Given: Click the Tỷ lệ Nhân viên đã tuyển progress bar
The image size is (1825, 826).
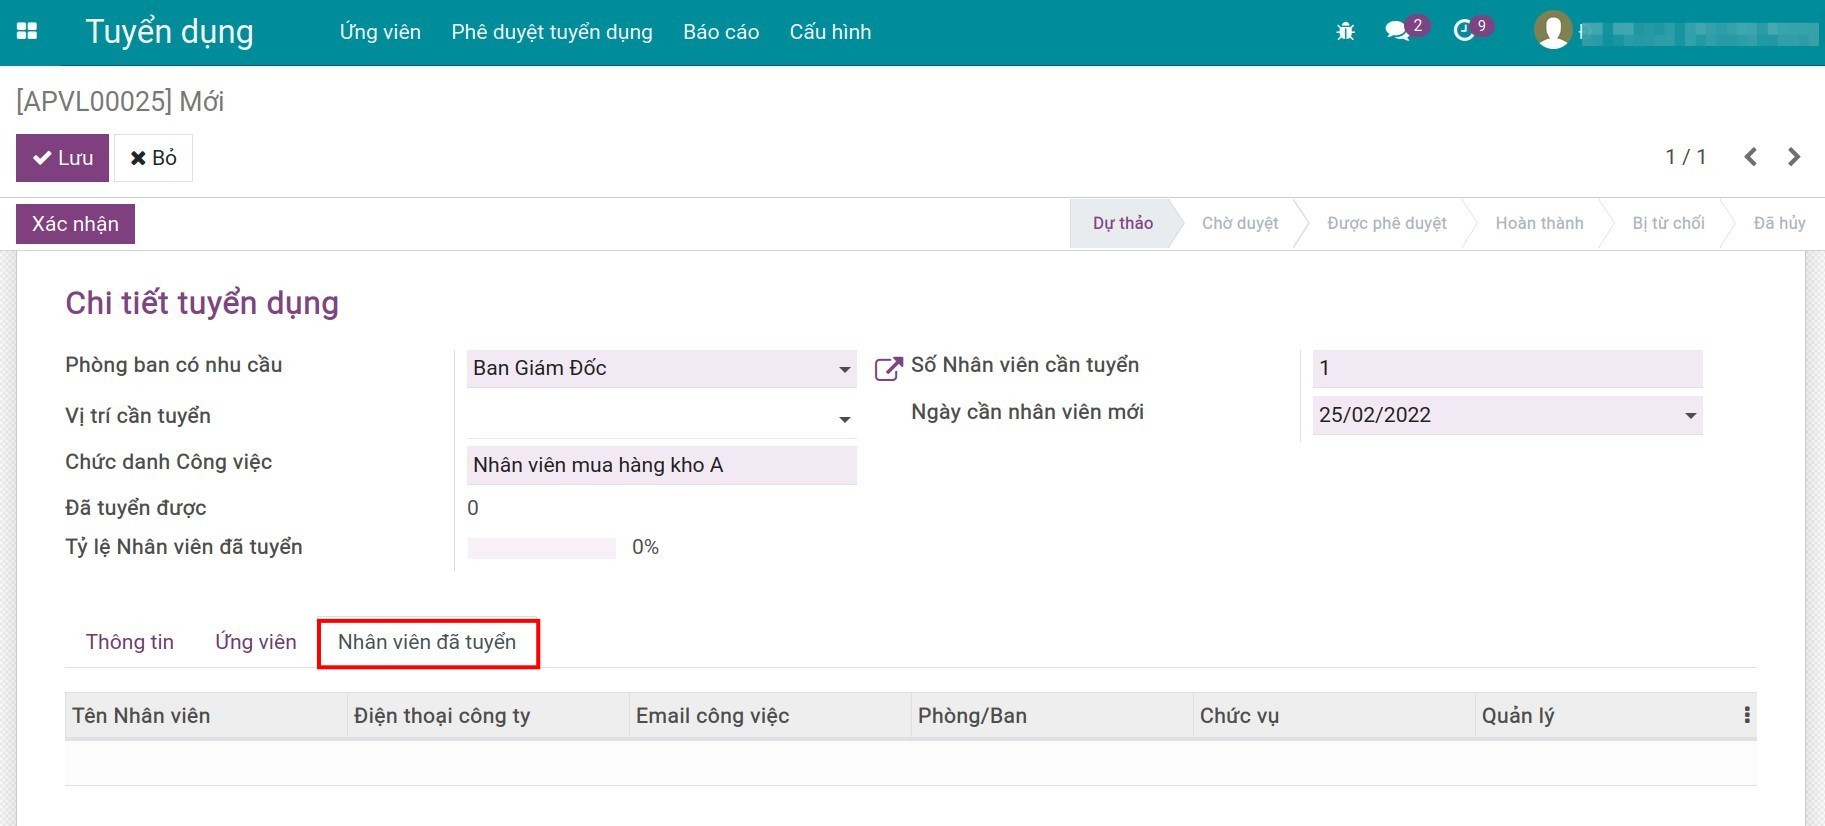Looking at the screenshot, I should [541, 548].
